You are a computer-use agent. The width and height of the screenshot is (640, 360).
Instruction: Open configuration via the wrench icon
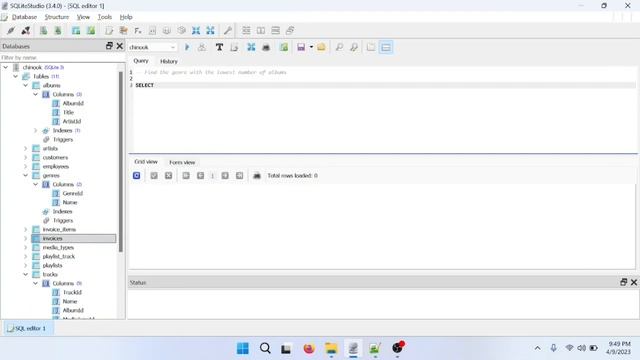228,31
